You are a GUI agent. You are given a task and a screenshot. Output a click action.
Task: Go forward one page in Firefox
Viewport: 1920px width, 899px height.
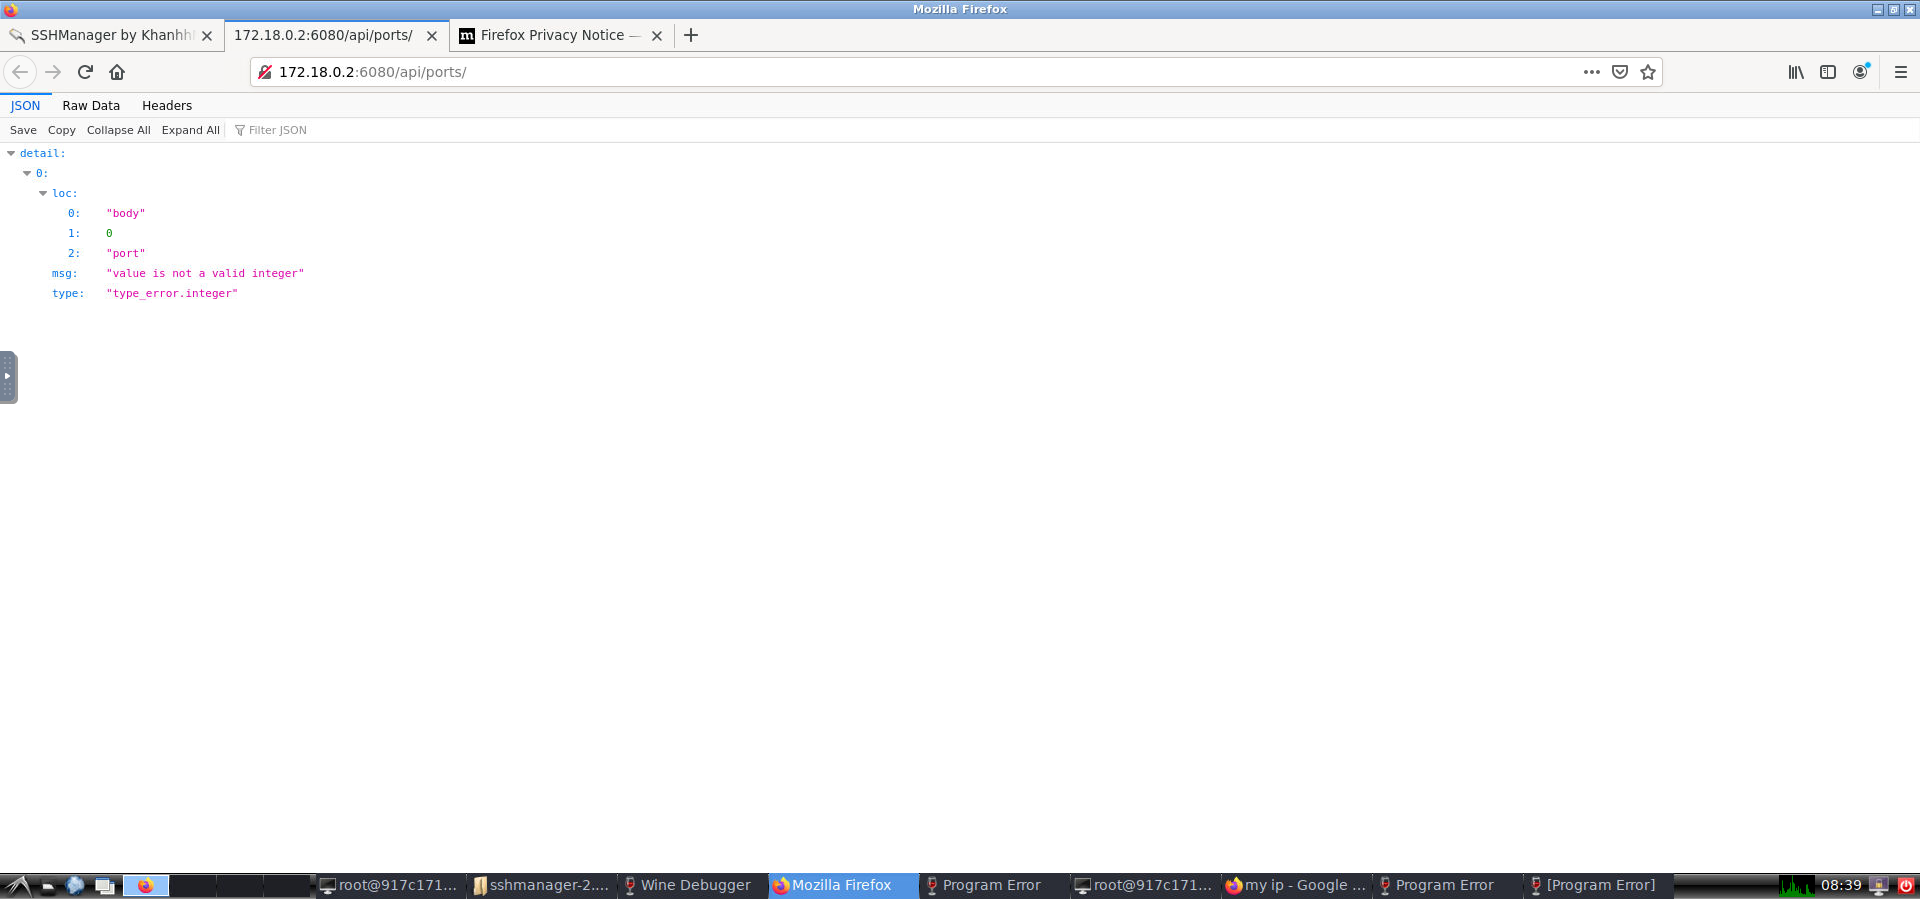[x=53, y=72]
